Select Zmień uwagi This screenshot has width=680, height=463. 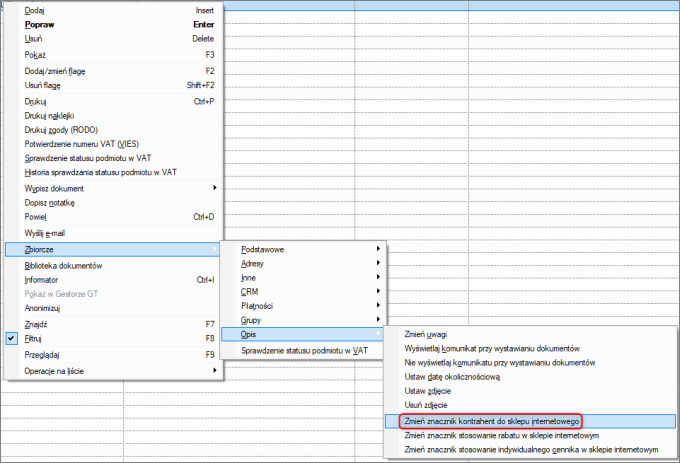530,334
